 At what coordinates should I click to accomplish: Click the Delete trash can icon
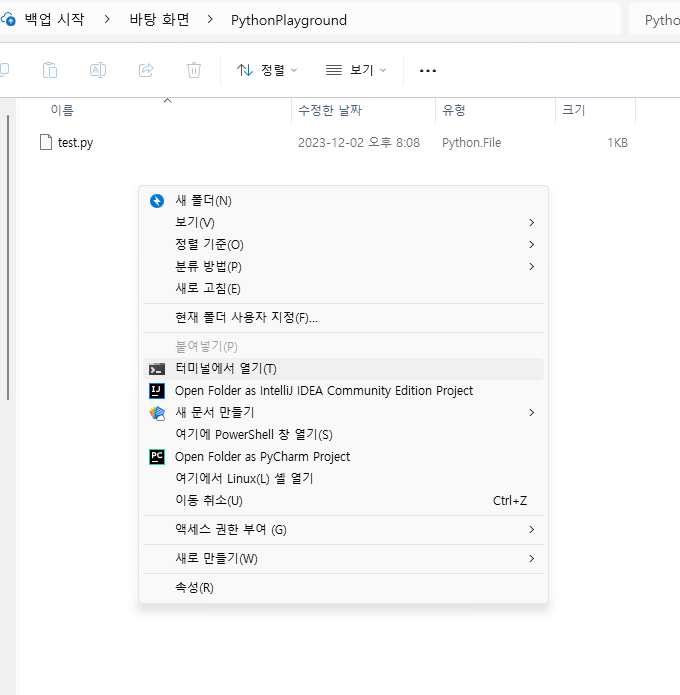[x=194, y=70]
